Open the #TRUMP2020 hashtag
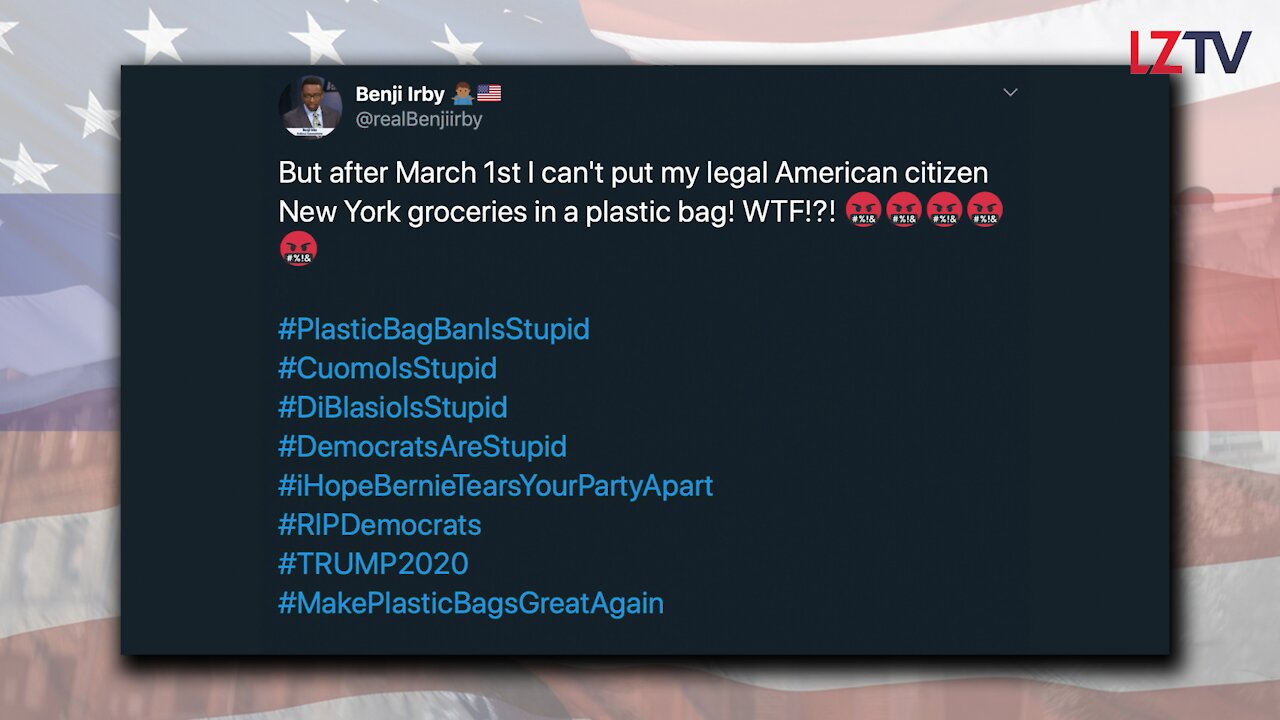This screenshot has height=720, width=1280. pos(373,563)
